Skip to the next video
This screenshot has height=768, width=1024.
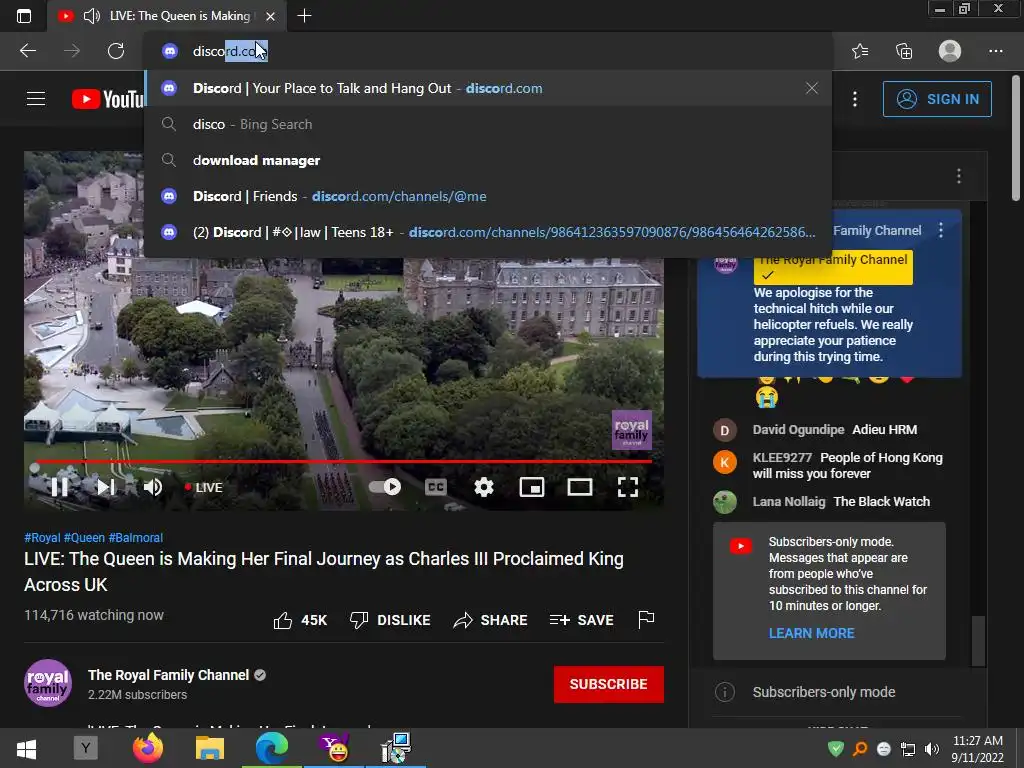tap(106, 487)
